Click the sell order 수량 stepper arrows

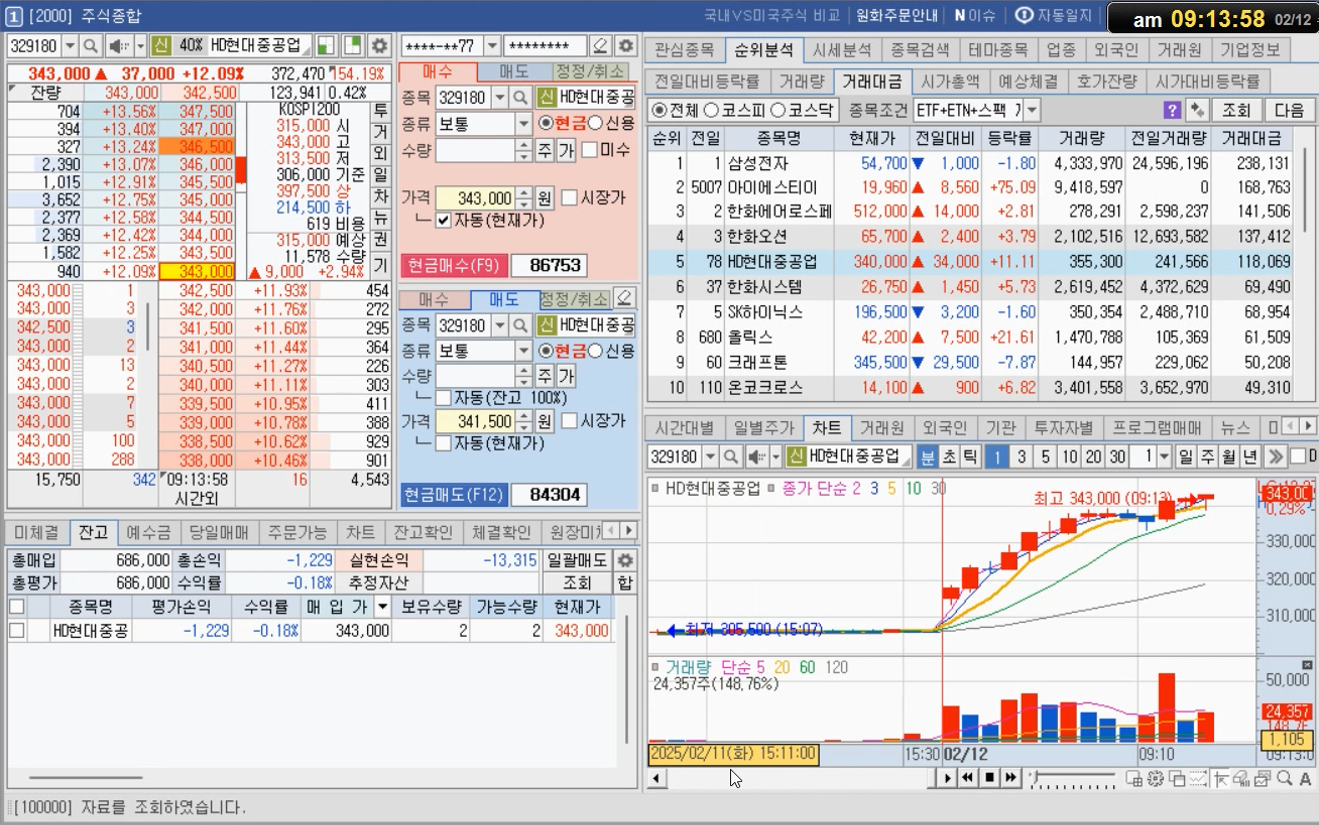click(x=524, y=377)
